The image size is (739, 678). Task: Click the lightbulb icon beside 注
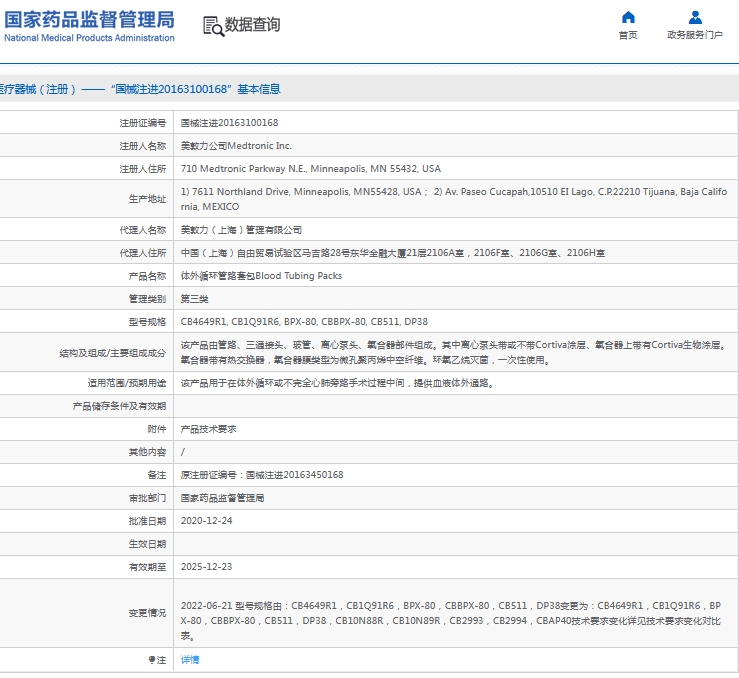tap(152, 660)
